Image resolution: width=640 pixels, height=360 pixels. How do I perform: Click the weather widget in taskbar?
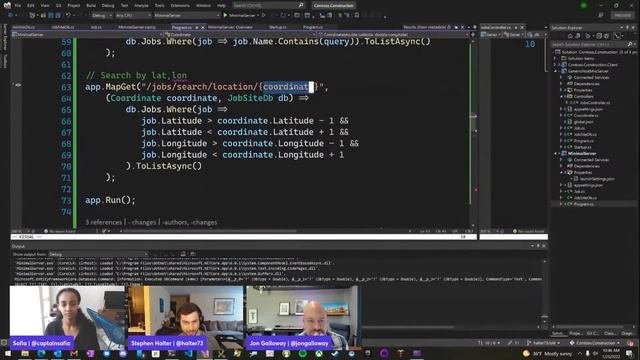547,353
